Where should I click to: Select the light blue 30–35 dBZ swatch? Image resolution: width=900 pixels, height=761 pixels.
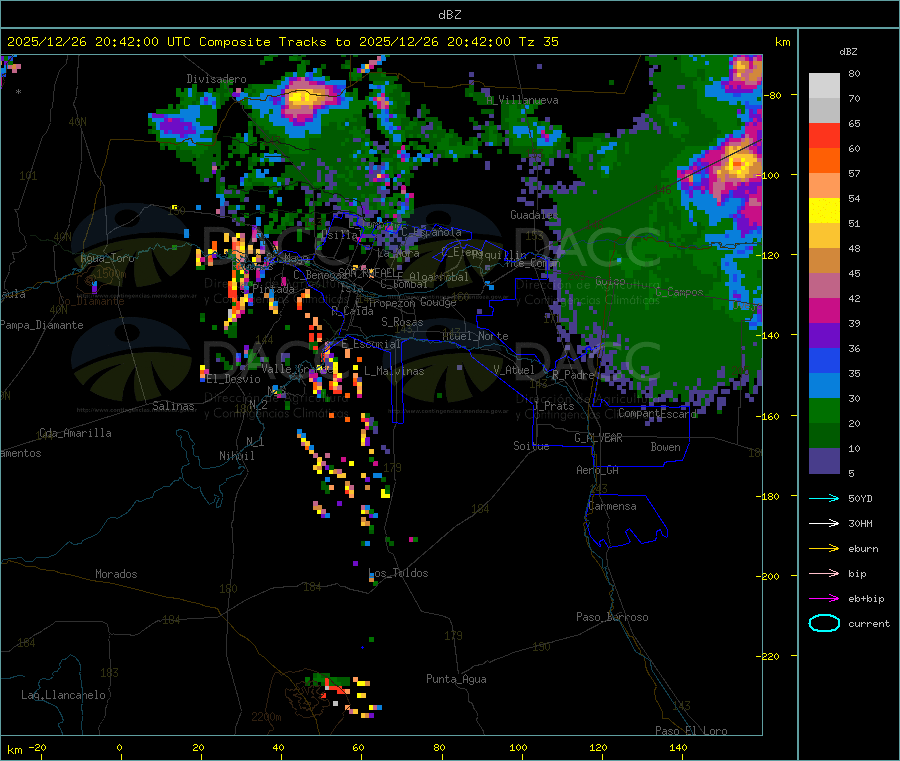click(x=824, y=386)
